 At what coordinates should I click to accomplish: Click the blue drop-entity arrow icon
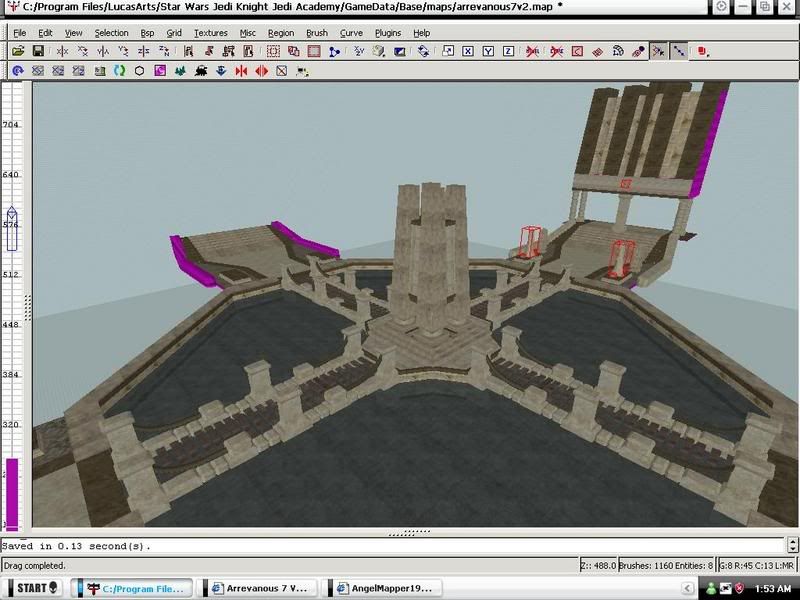(x=221, y=71)
